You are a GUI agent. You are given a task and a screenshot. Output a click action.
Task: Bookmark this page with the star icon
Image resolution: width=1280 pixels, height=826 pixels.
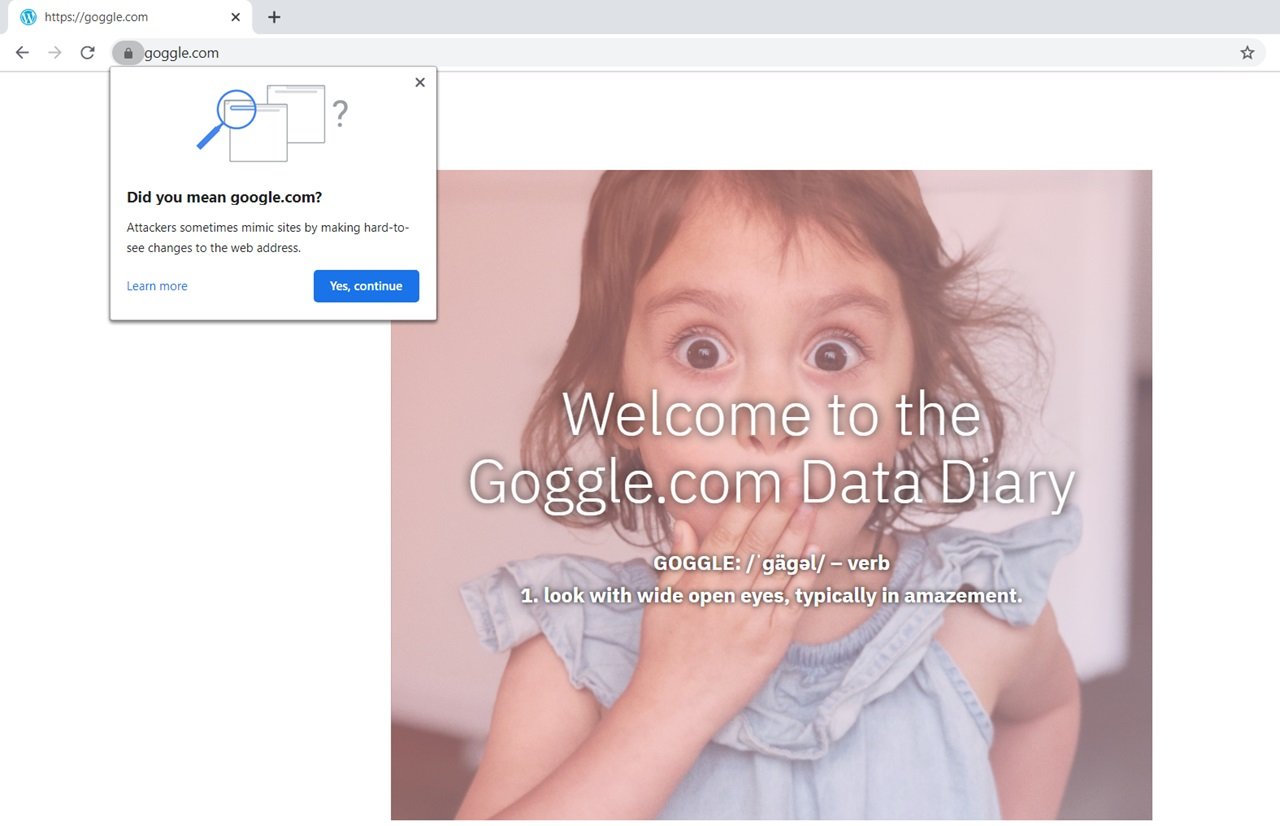1247,53
